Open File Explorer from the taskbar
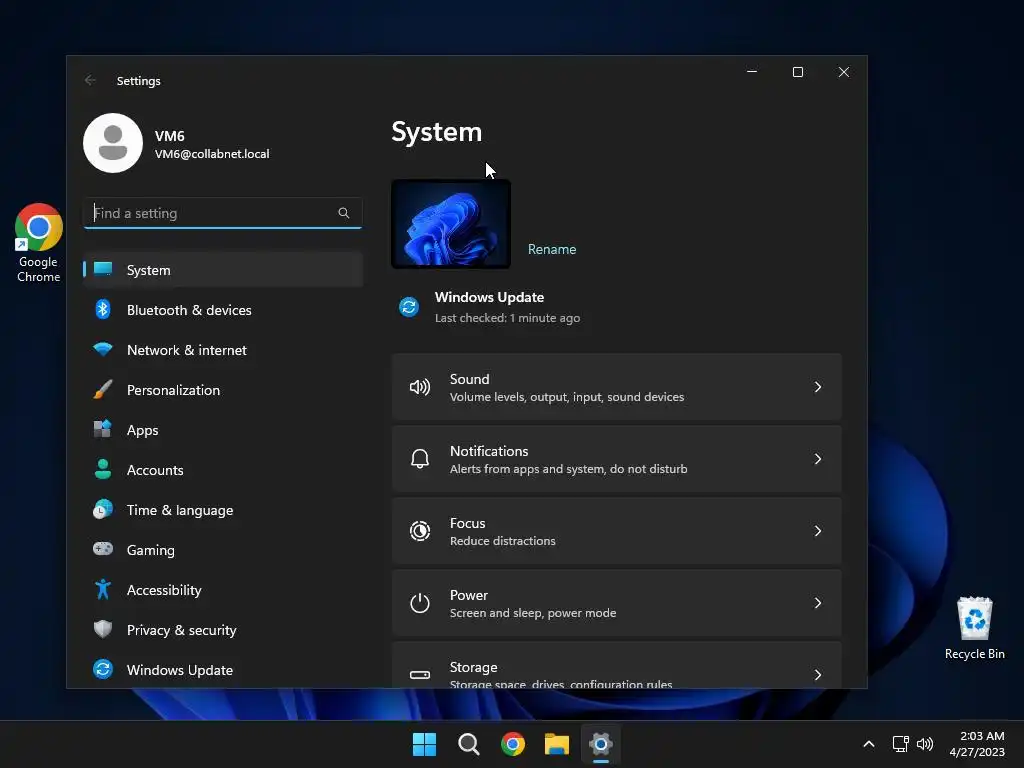This screenshot has height=768, width=1024. tap(556, 744)
